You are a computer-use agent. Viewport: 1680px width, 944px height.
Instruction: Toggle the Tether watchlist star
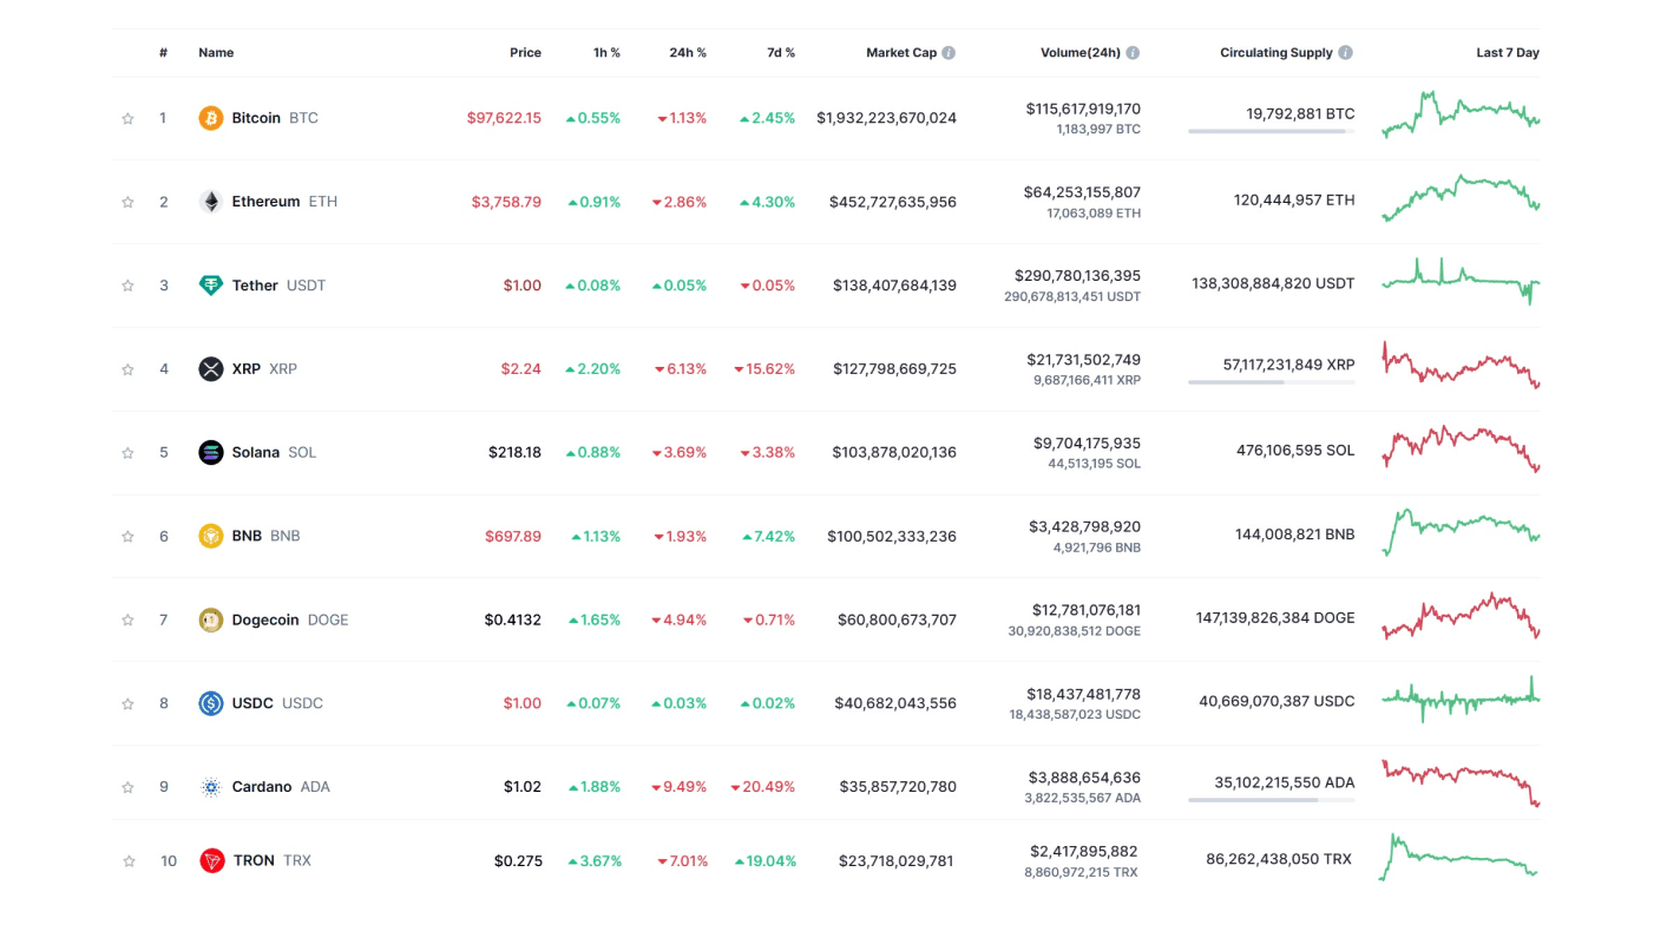coord(128,285)
